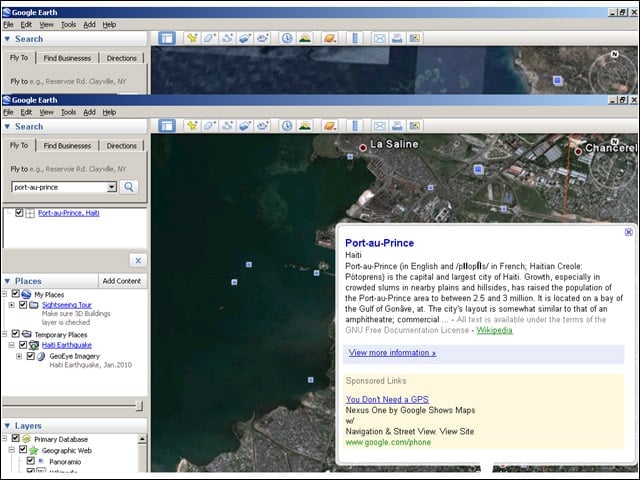Screen dimensions: 640x480
Task: Toggle sidebar icon in back window toolbar
Action: 167,38
